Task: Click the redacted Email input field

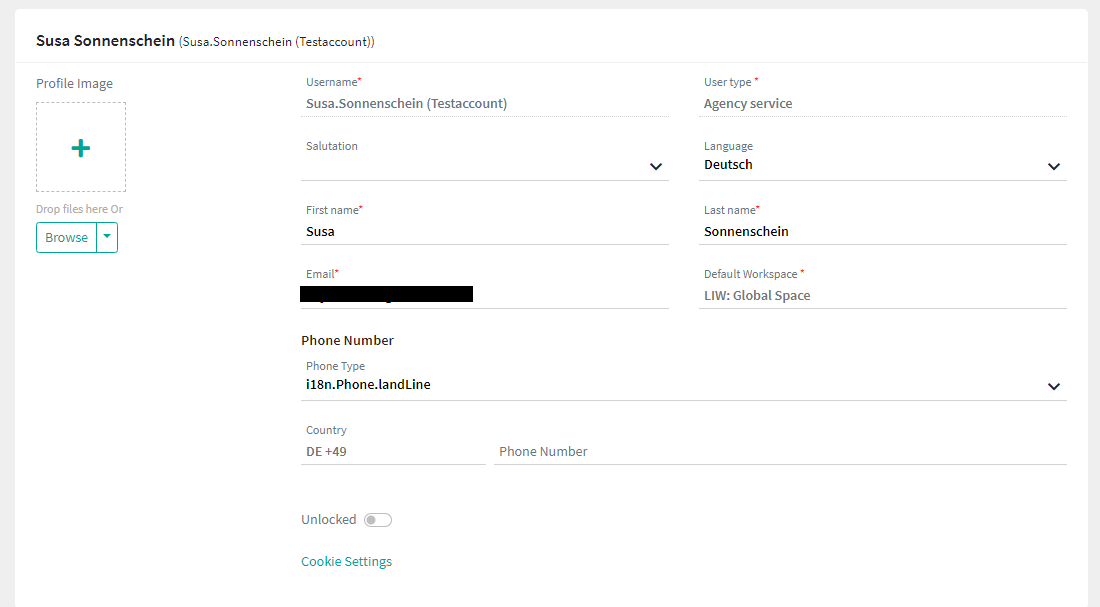Action: [484, 295]
